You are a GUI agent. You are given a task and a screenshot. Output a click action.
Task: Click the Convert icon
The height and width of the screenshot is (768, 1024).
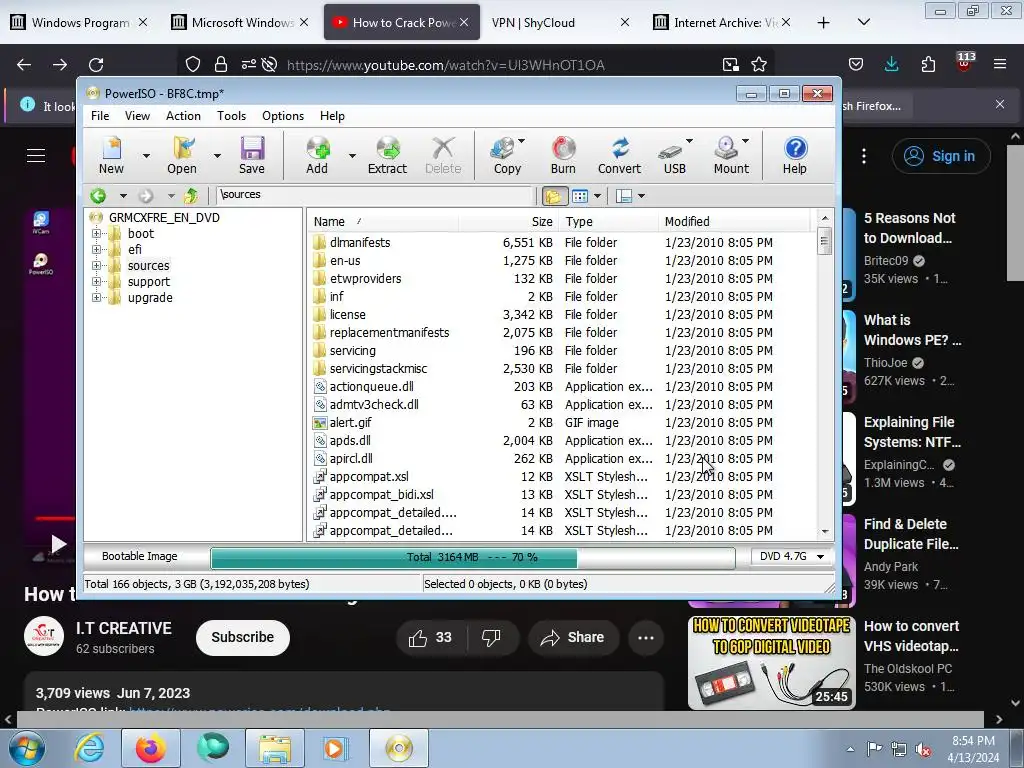click(620, 148)
